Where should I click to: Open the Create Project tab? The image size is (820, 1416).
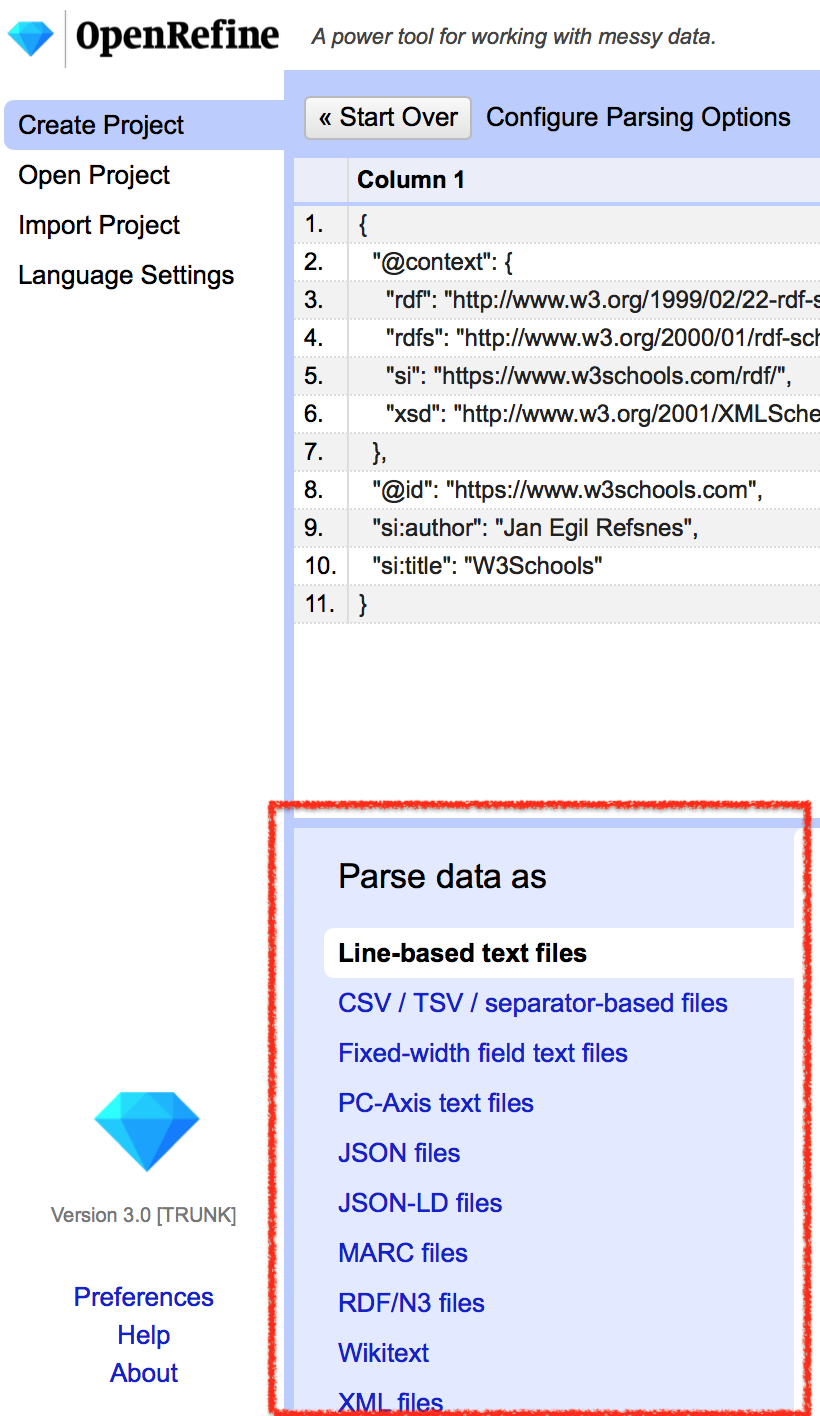point(144,125)
